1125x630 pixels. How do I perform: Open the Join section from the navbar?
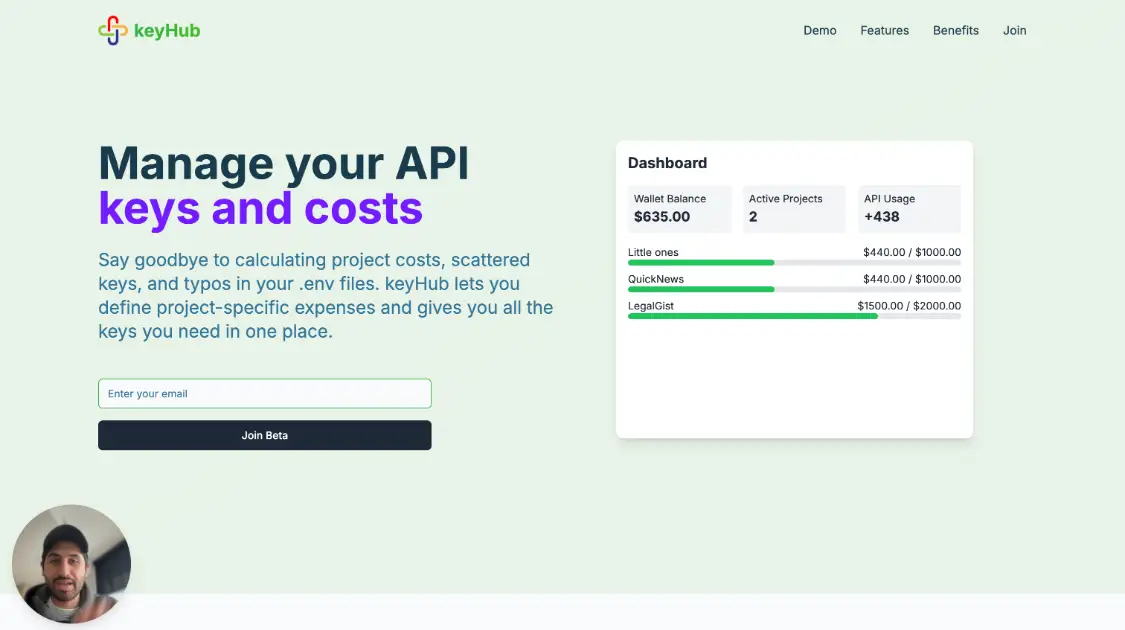(1014, 30)
